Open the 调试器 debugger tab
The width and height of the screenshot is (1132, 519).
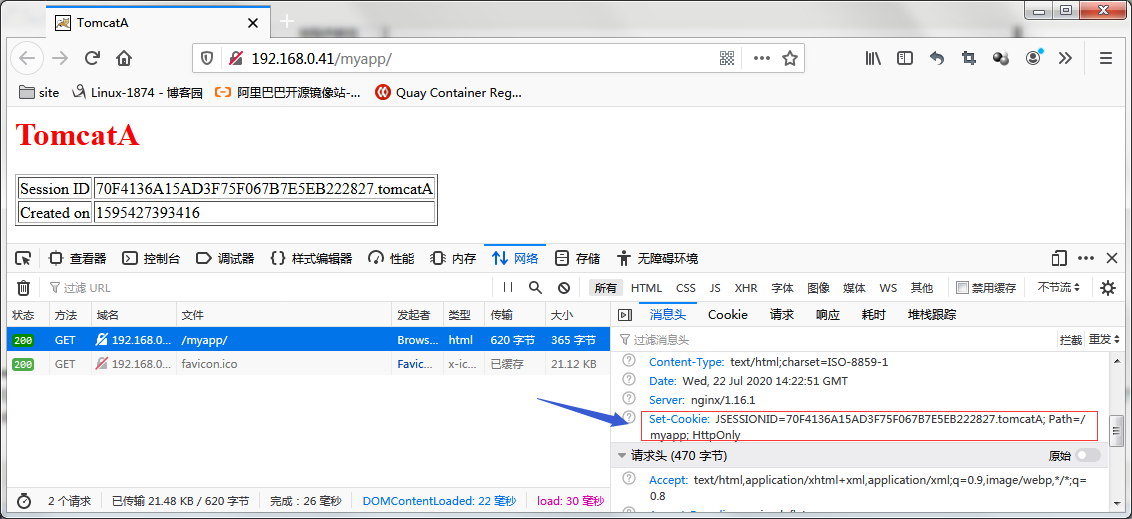click(225, 258)
